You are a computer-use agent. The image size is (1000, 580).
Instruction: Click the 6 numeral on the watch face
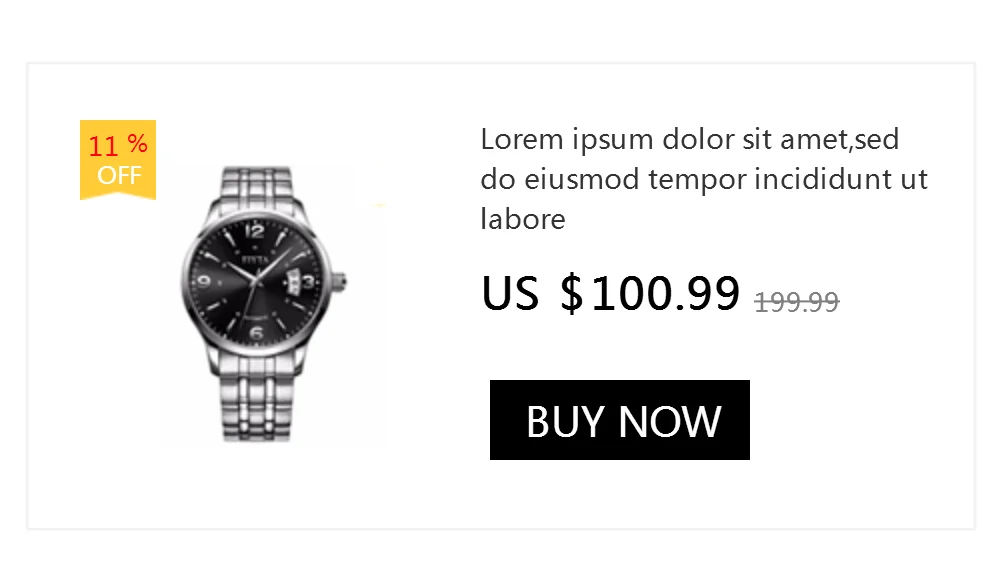click(x=256, y=332)
